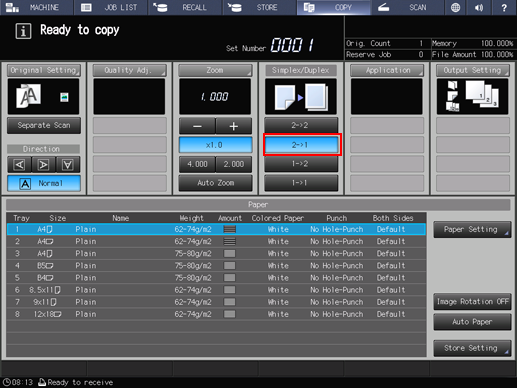Open the MACHINE tab
The height and width of the screenshot is (388, 517).
coord(37,7)
